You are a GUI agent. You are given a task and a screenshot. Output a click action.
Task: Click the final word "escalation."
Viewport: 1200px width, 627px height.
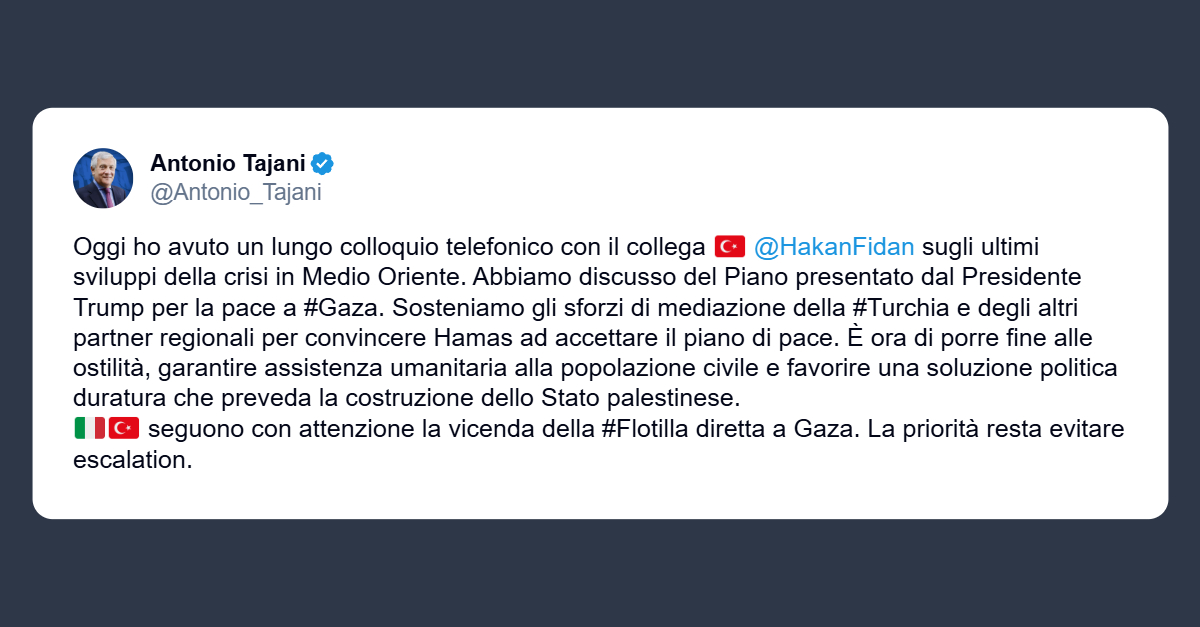tap(132, 461)
